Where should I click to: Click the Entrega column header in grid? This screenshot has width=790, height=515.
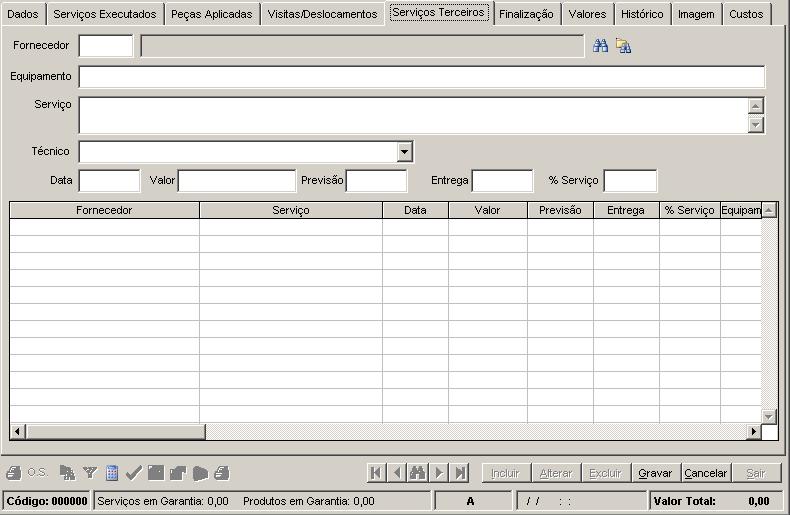pyautogui.click(x=626, y=210)
